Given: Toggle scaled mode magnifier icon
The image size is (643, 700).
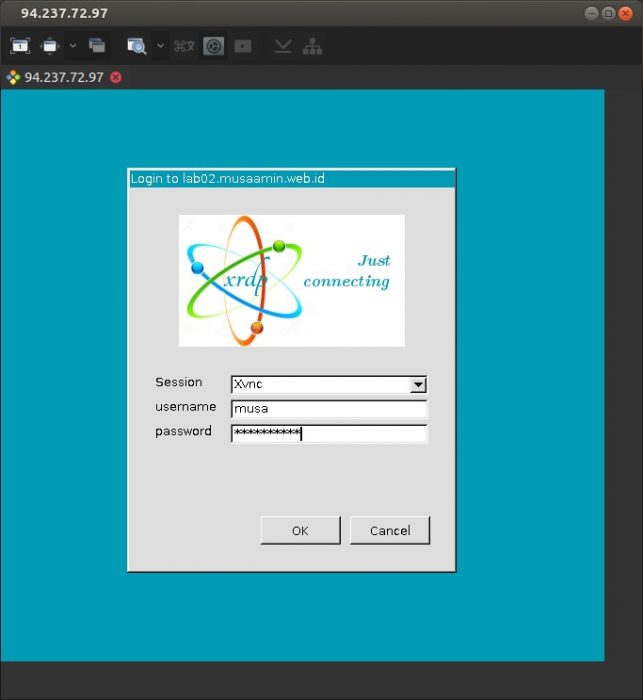Looking at the screenshot, I should [x=137, y=46].
